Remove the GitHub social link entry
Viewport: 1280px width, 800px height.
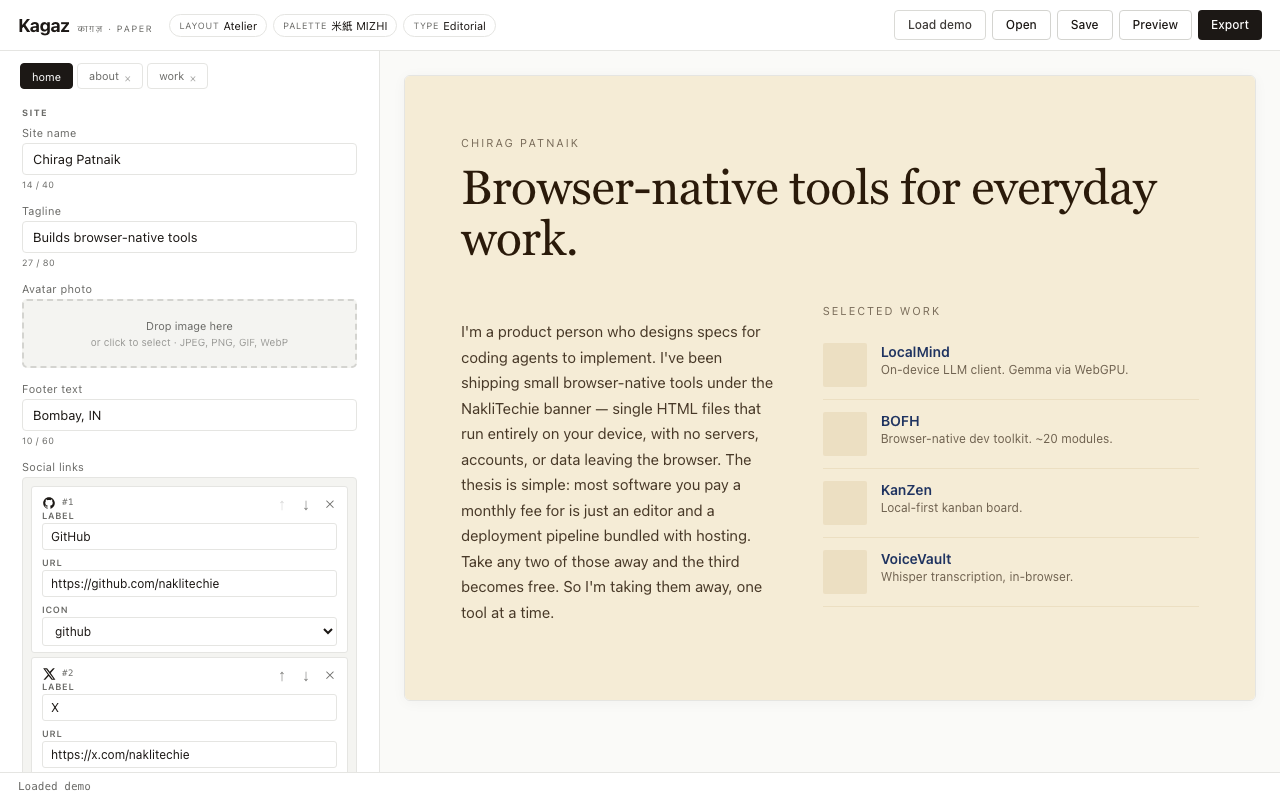click(330, 504)
